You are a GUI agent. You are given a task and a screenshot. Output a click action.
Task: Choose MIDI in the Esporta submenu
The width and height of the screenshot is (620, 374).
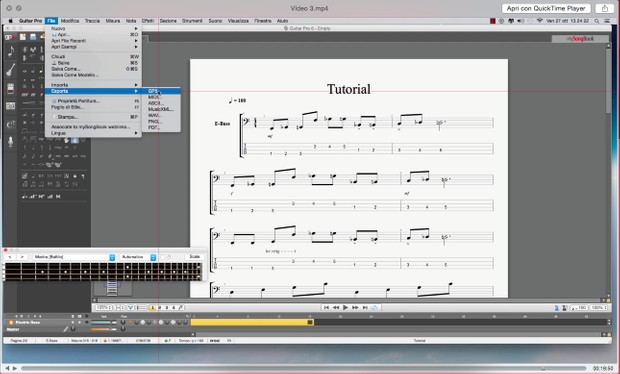[x=161, y=97]
